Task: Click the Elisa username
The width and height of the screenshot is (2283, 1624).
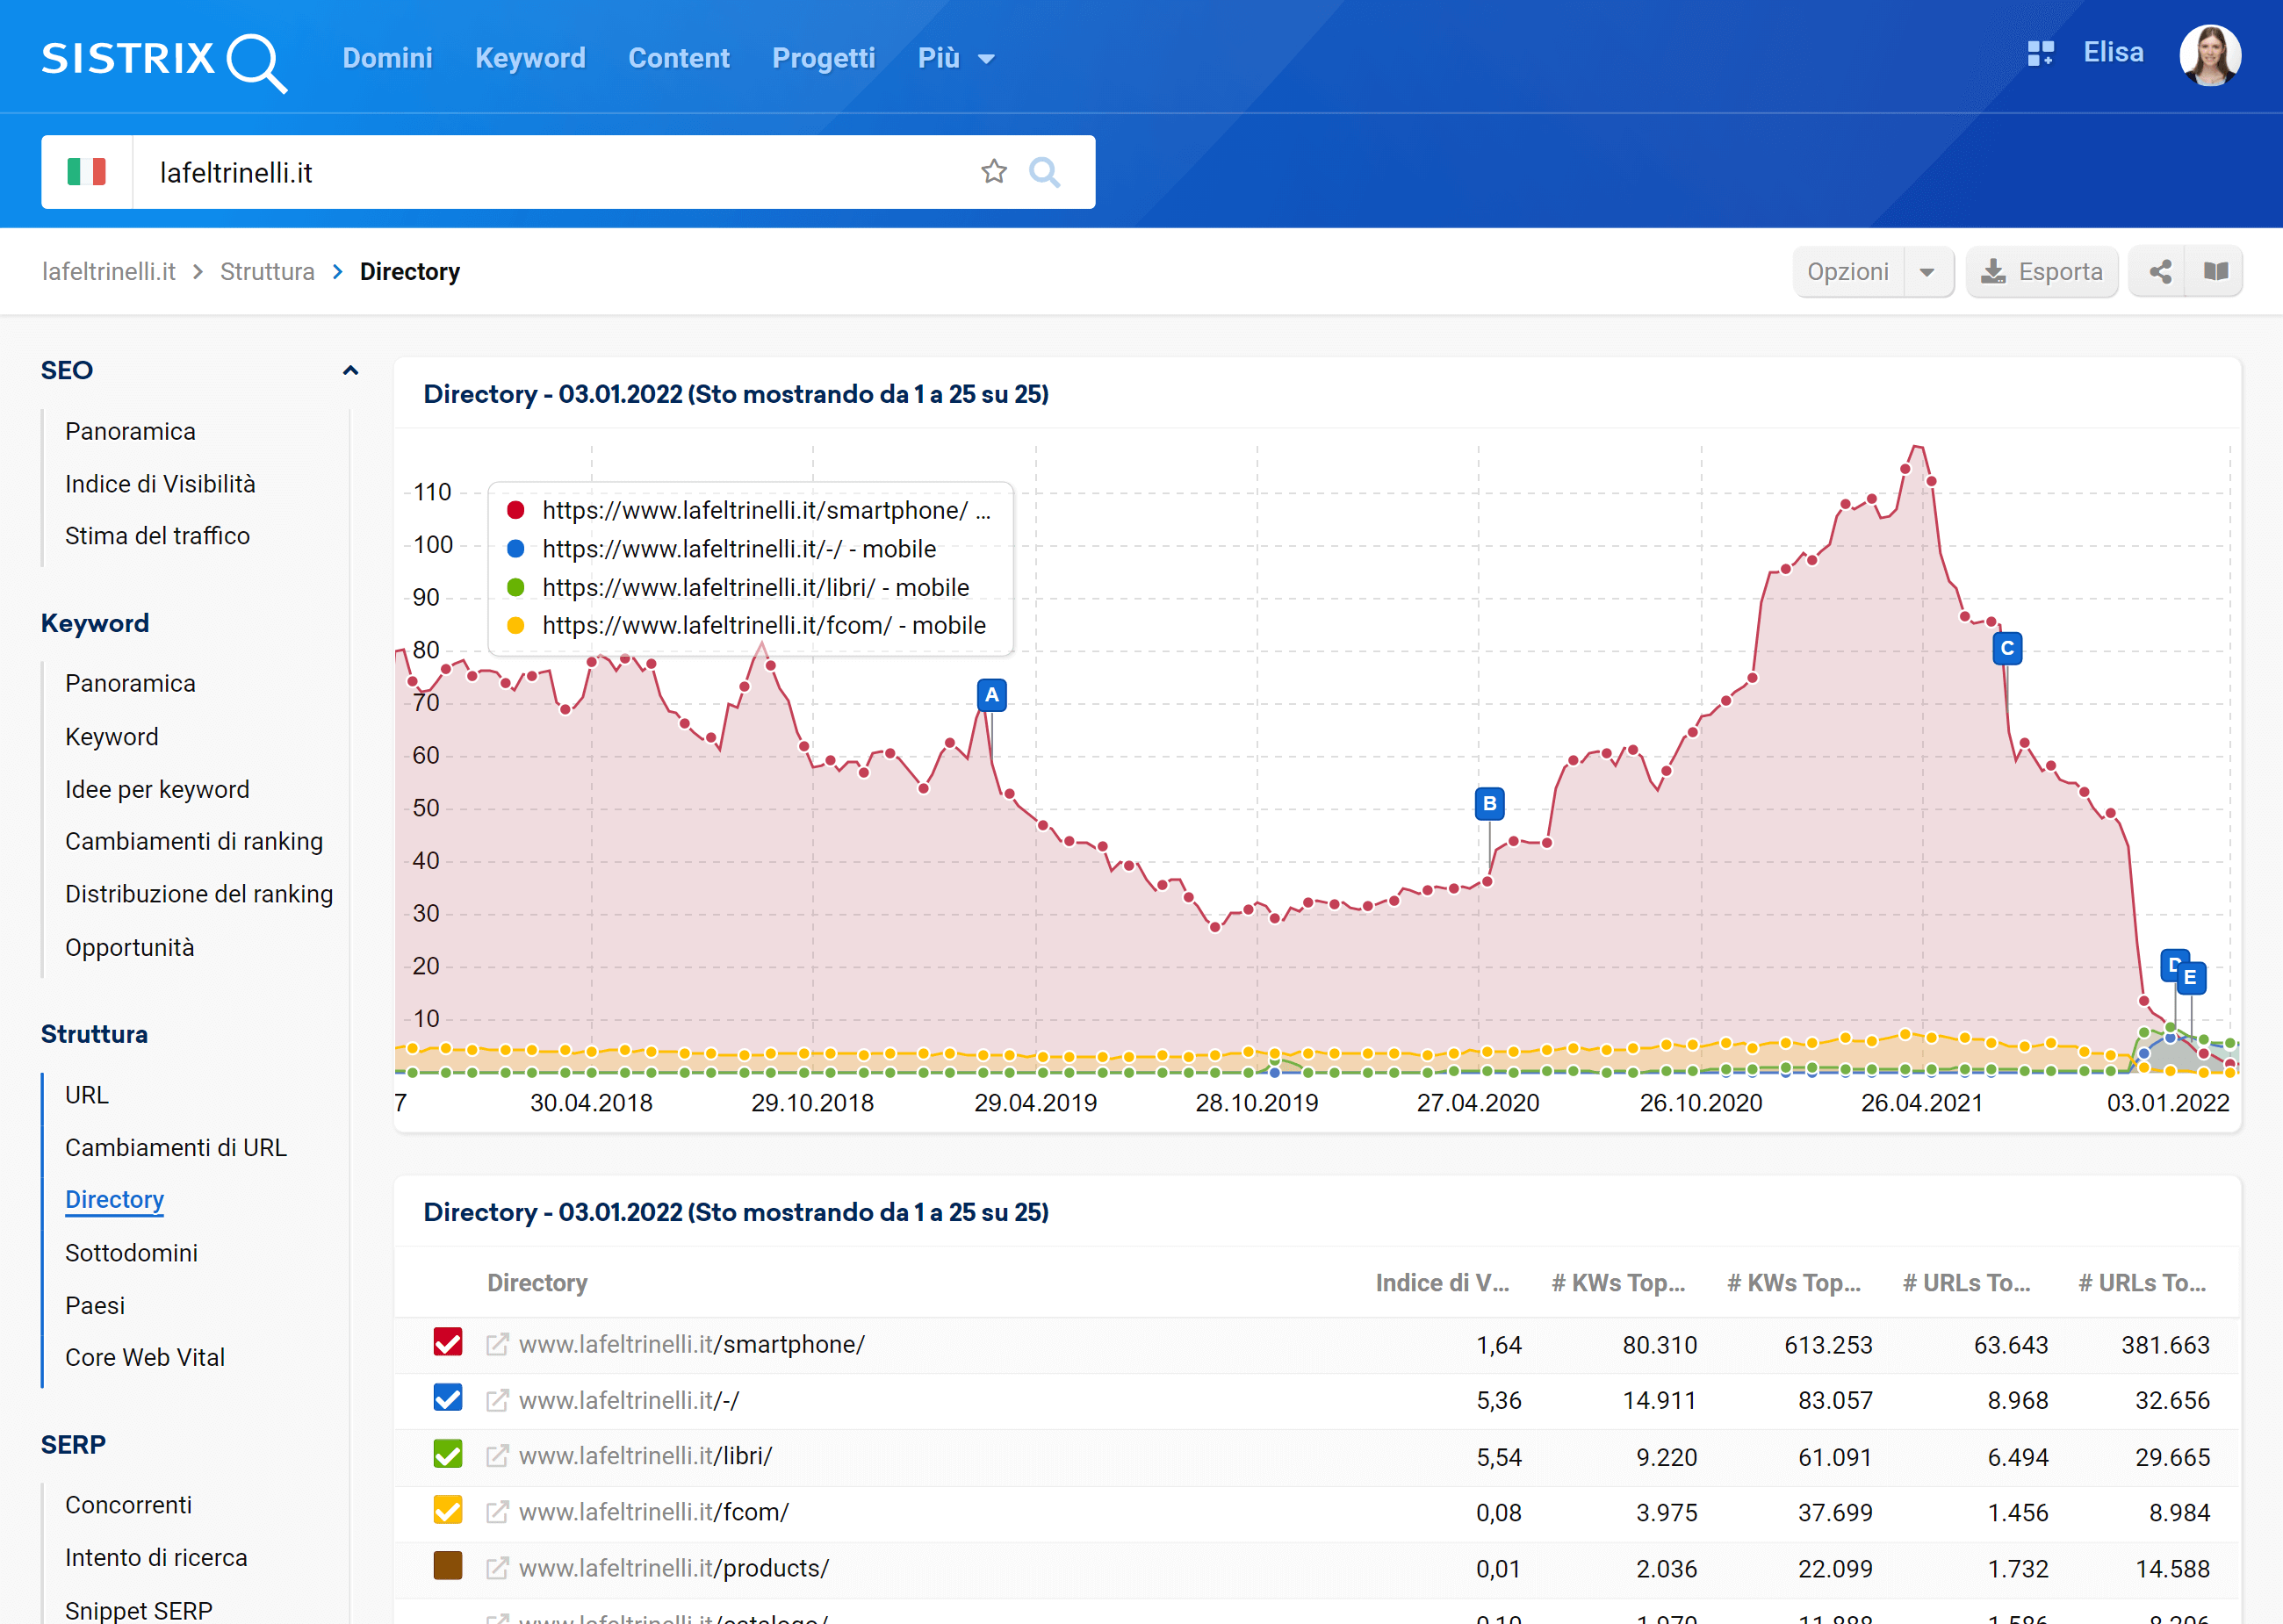Action: [x=2113, y=53]
